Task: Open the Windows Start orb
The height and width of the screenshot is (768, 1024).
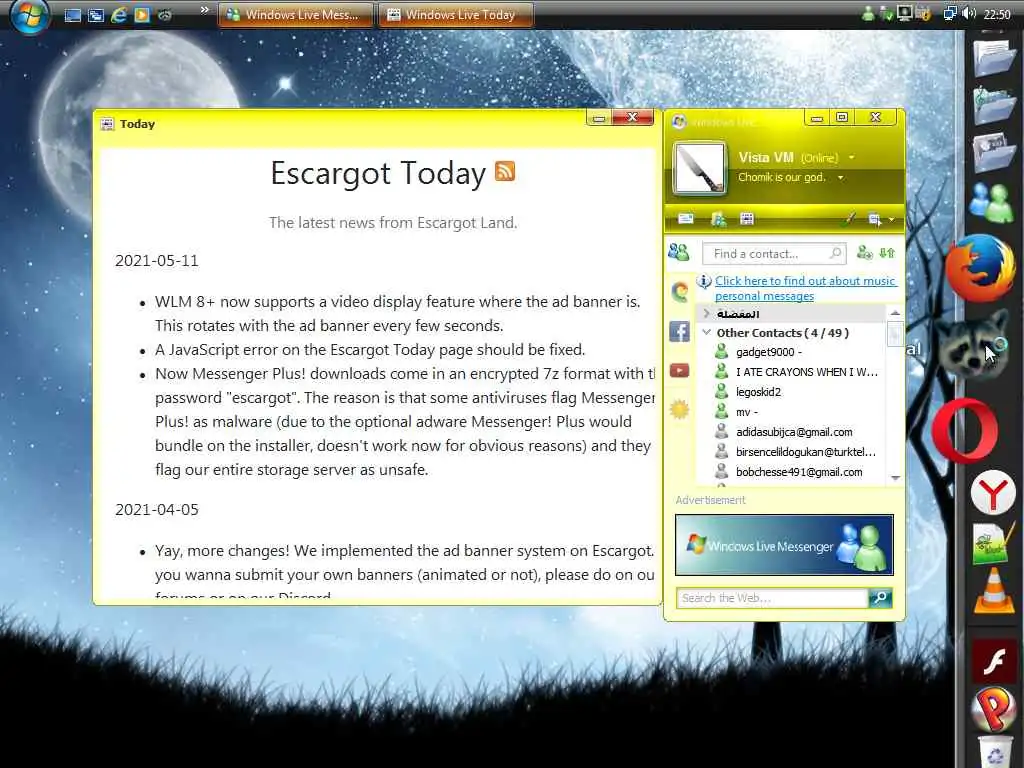Action: click(29, 16)
